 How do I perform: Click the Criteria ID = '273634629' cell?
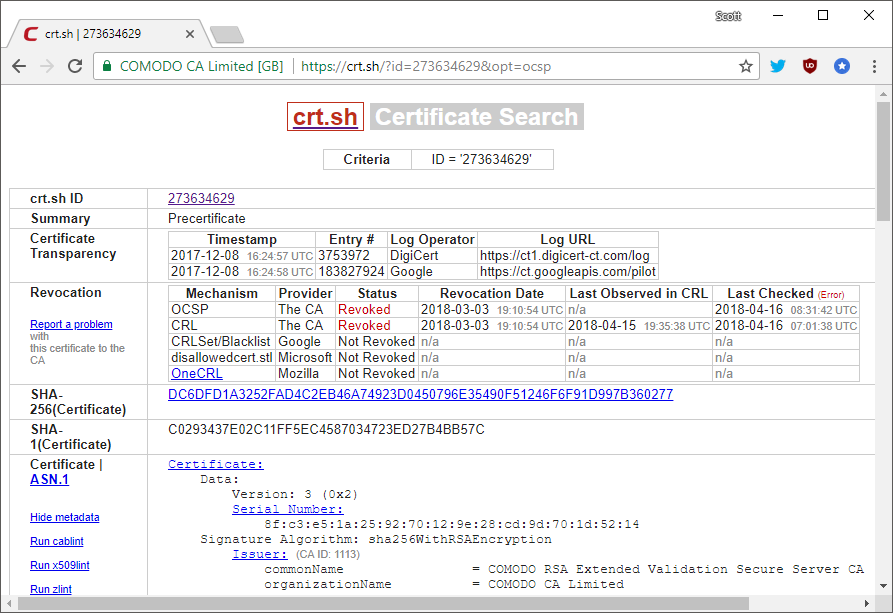[x=481, y=160]
